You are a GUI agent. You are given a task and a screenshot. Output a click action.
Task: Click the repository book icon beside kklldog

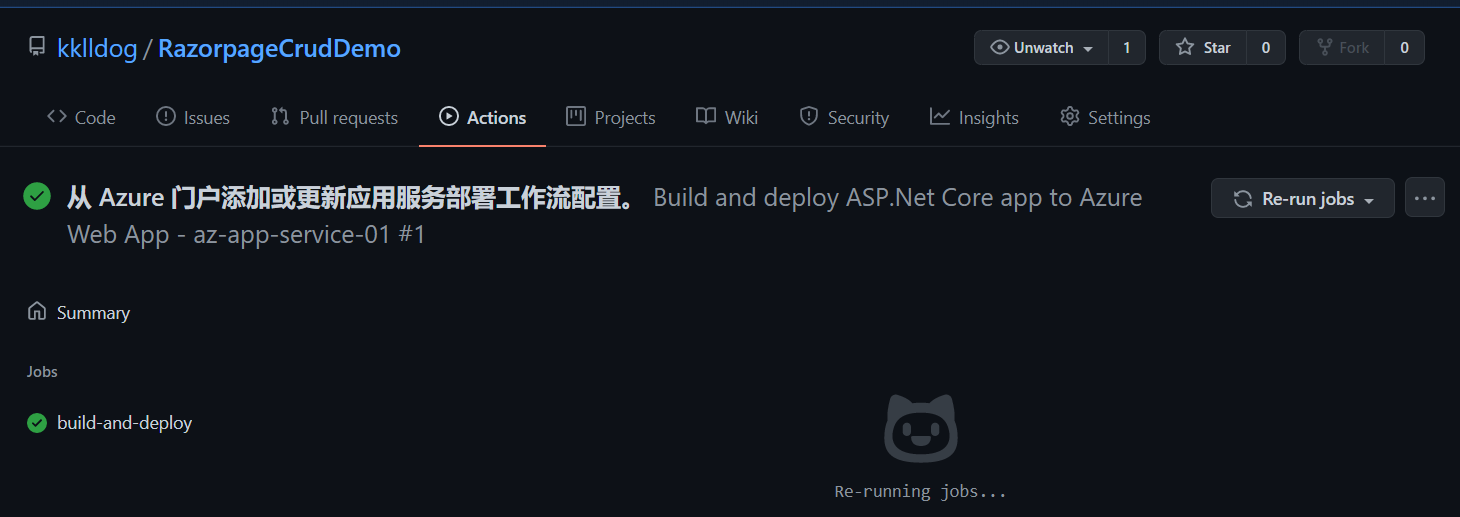[x=37, y=47]
